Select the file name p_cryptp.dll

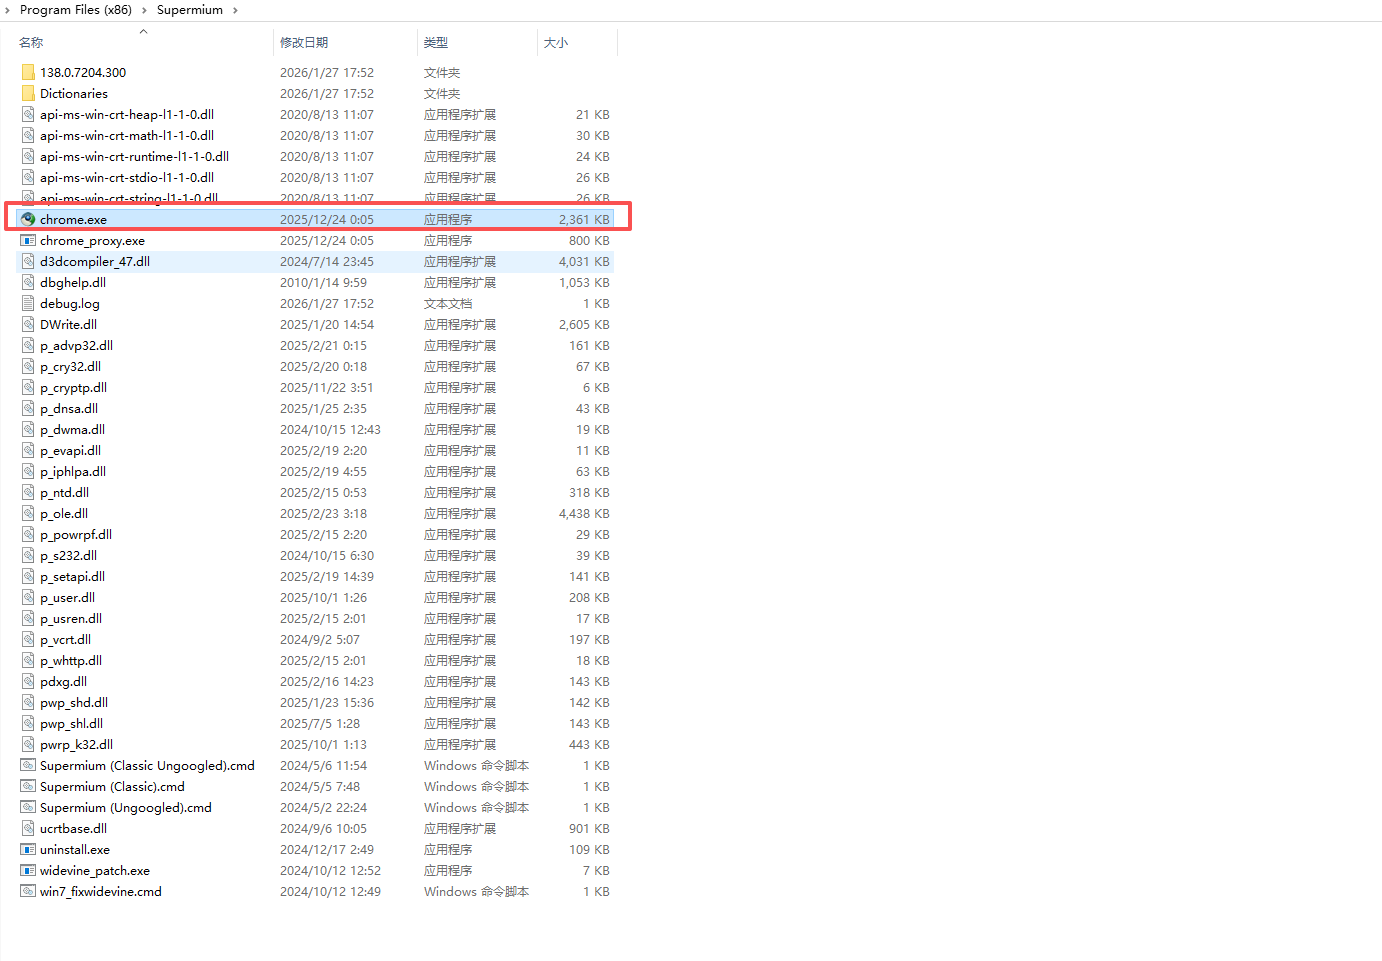[74, 387]
